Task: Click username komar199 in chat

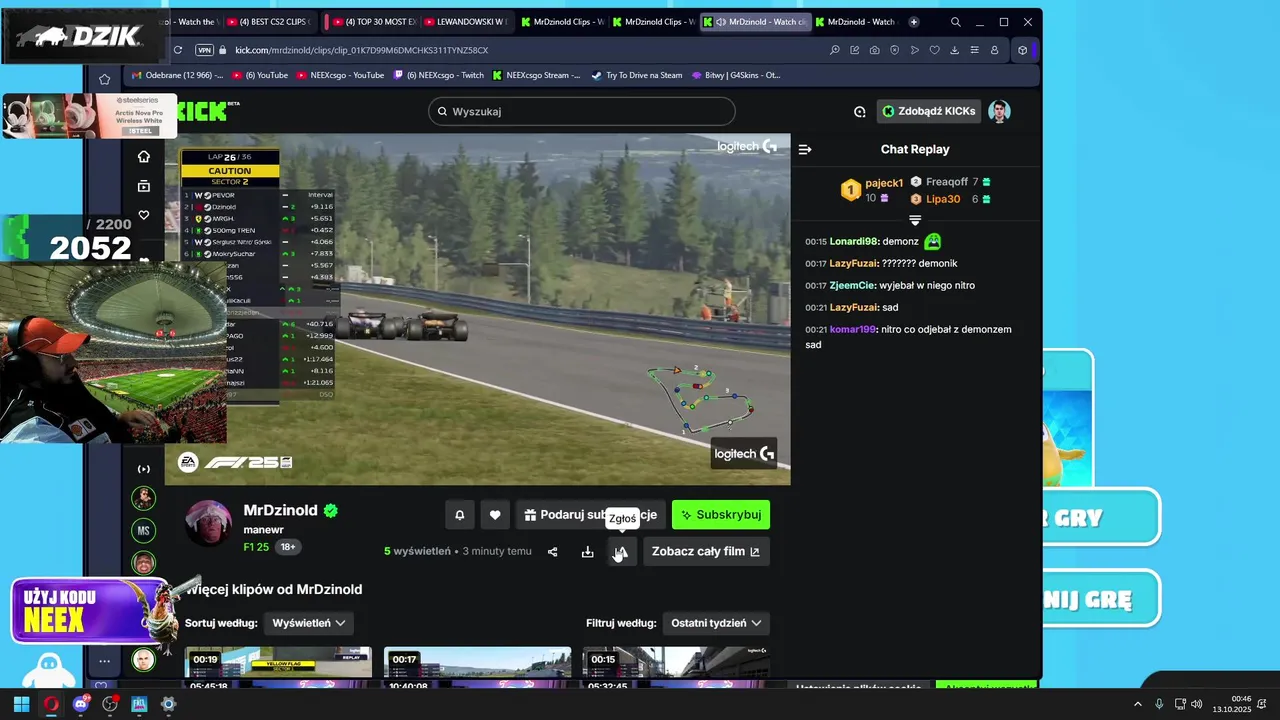Action: click(x=852, y=329)
